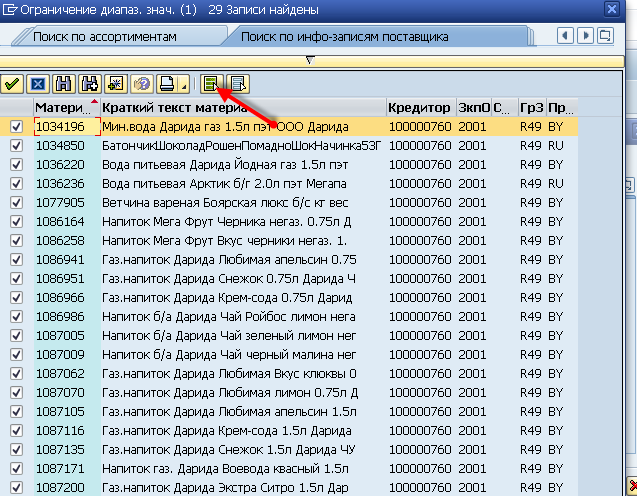Open the Find binoculars icon

(x=64, y=84)
